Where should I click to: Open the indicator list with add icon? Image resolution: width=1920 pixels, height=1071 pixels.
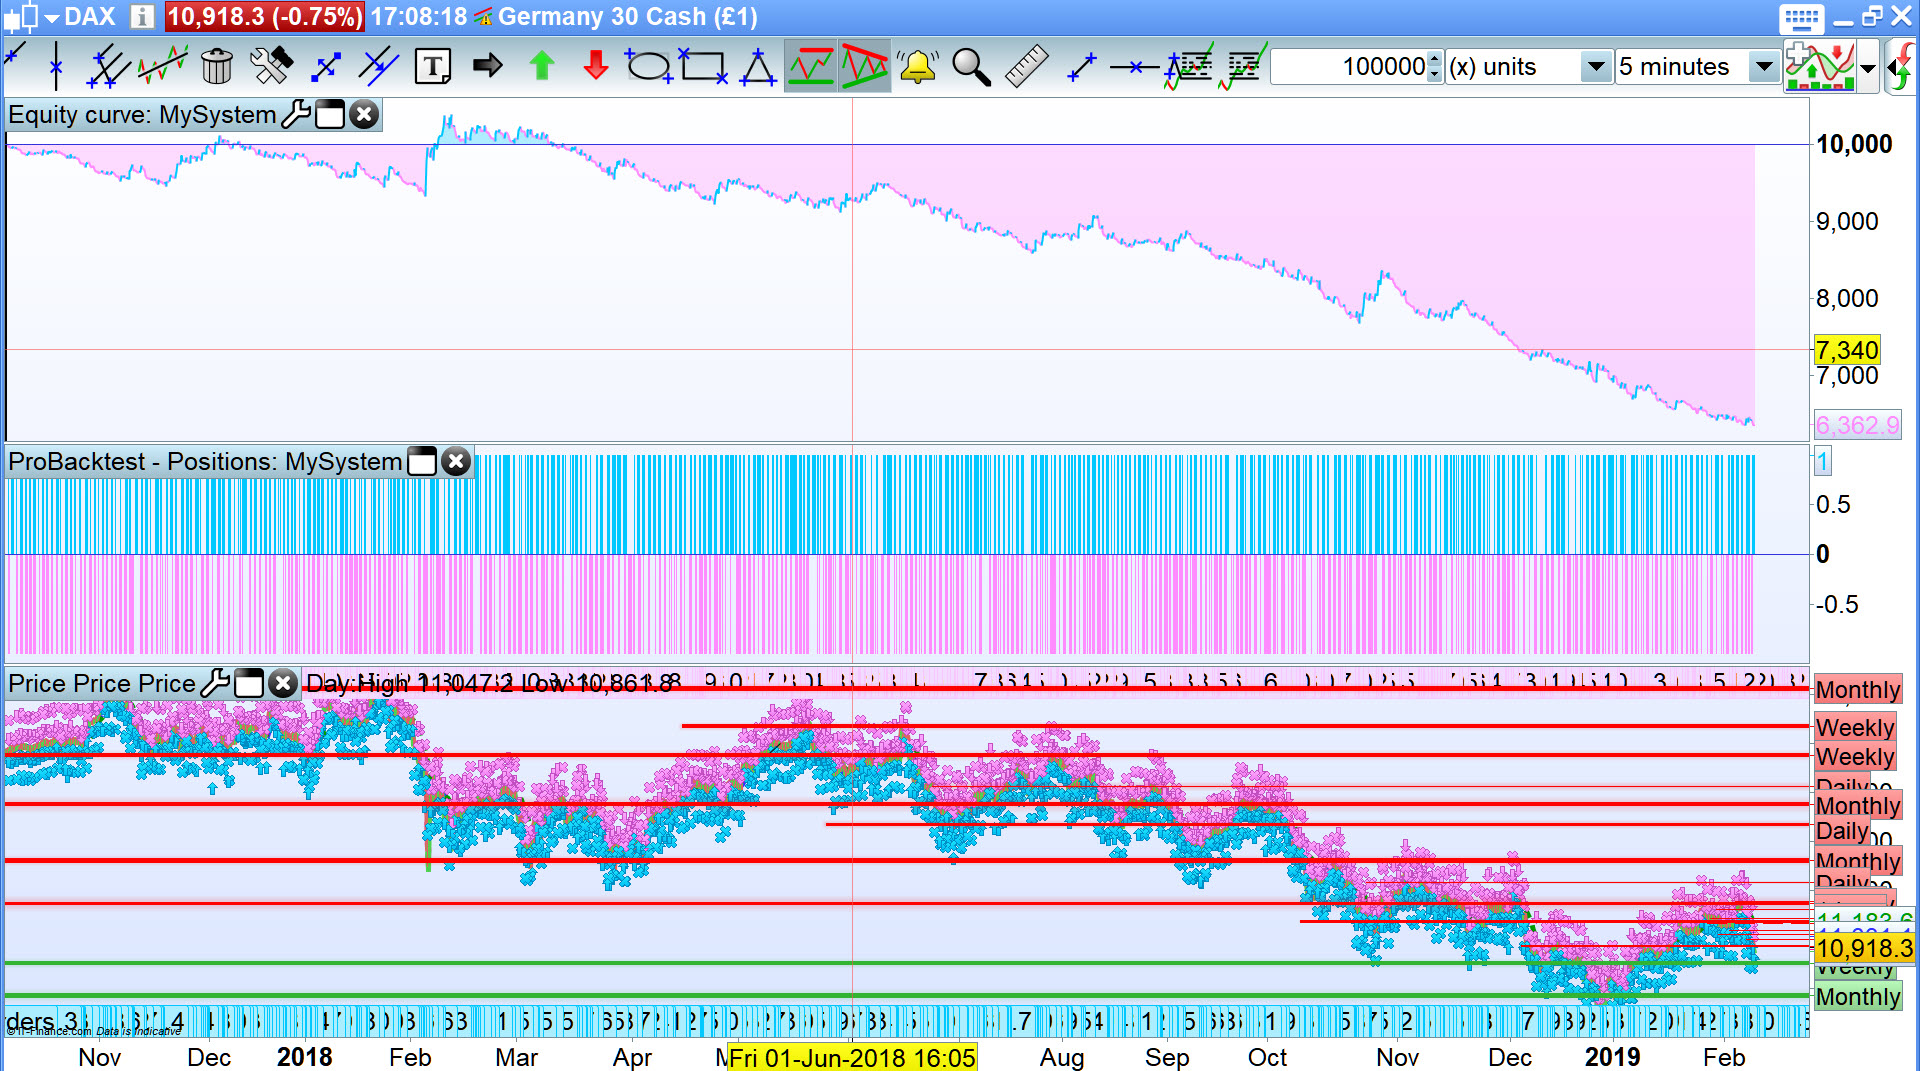1189,66
